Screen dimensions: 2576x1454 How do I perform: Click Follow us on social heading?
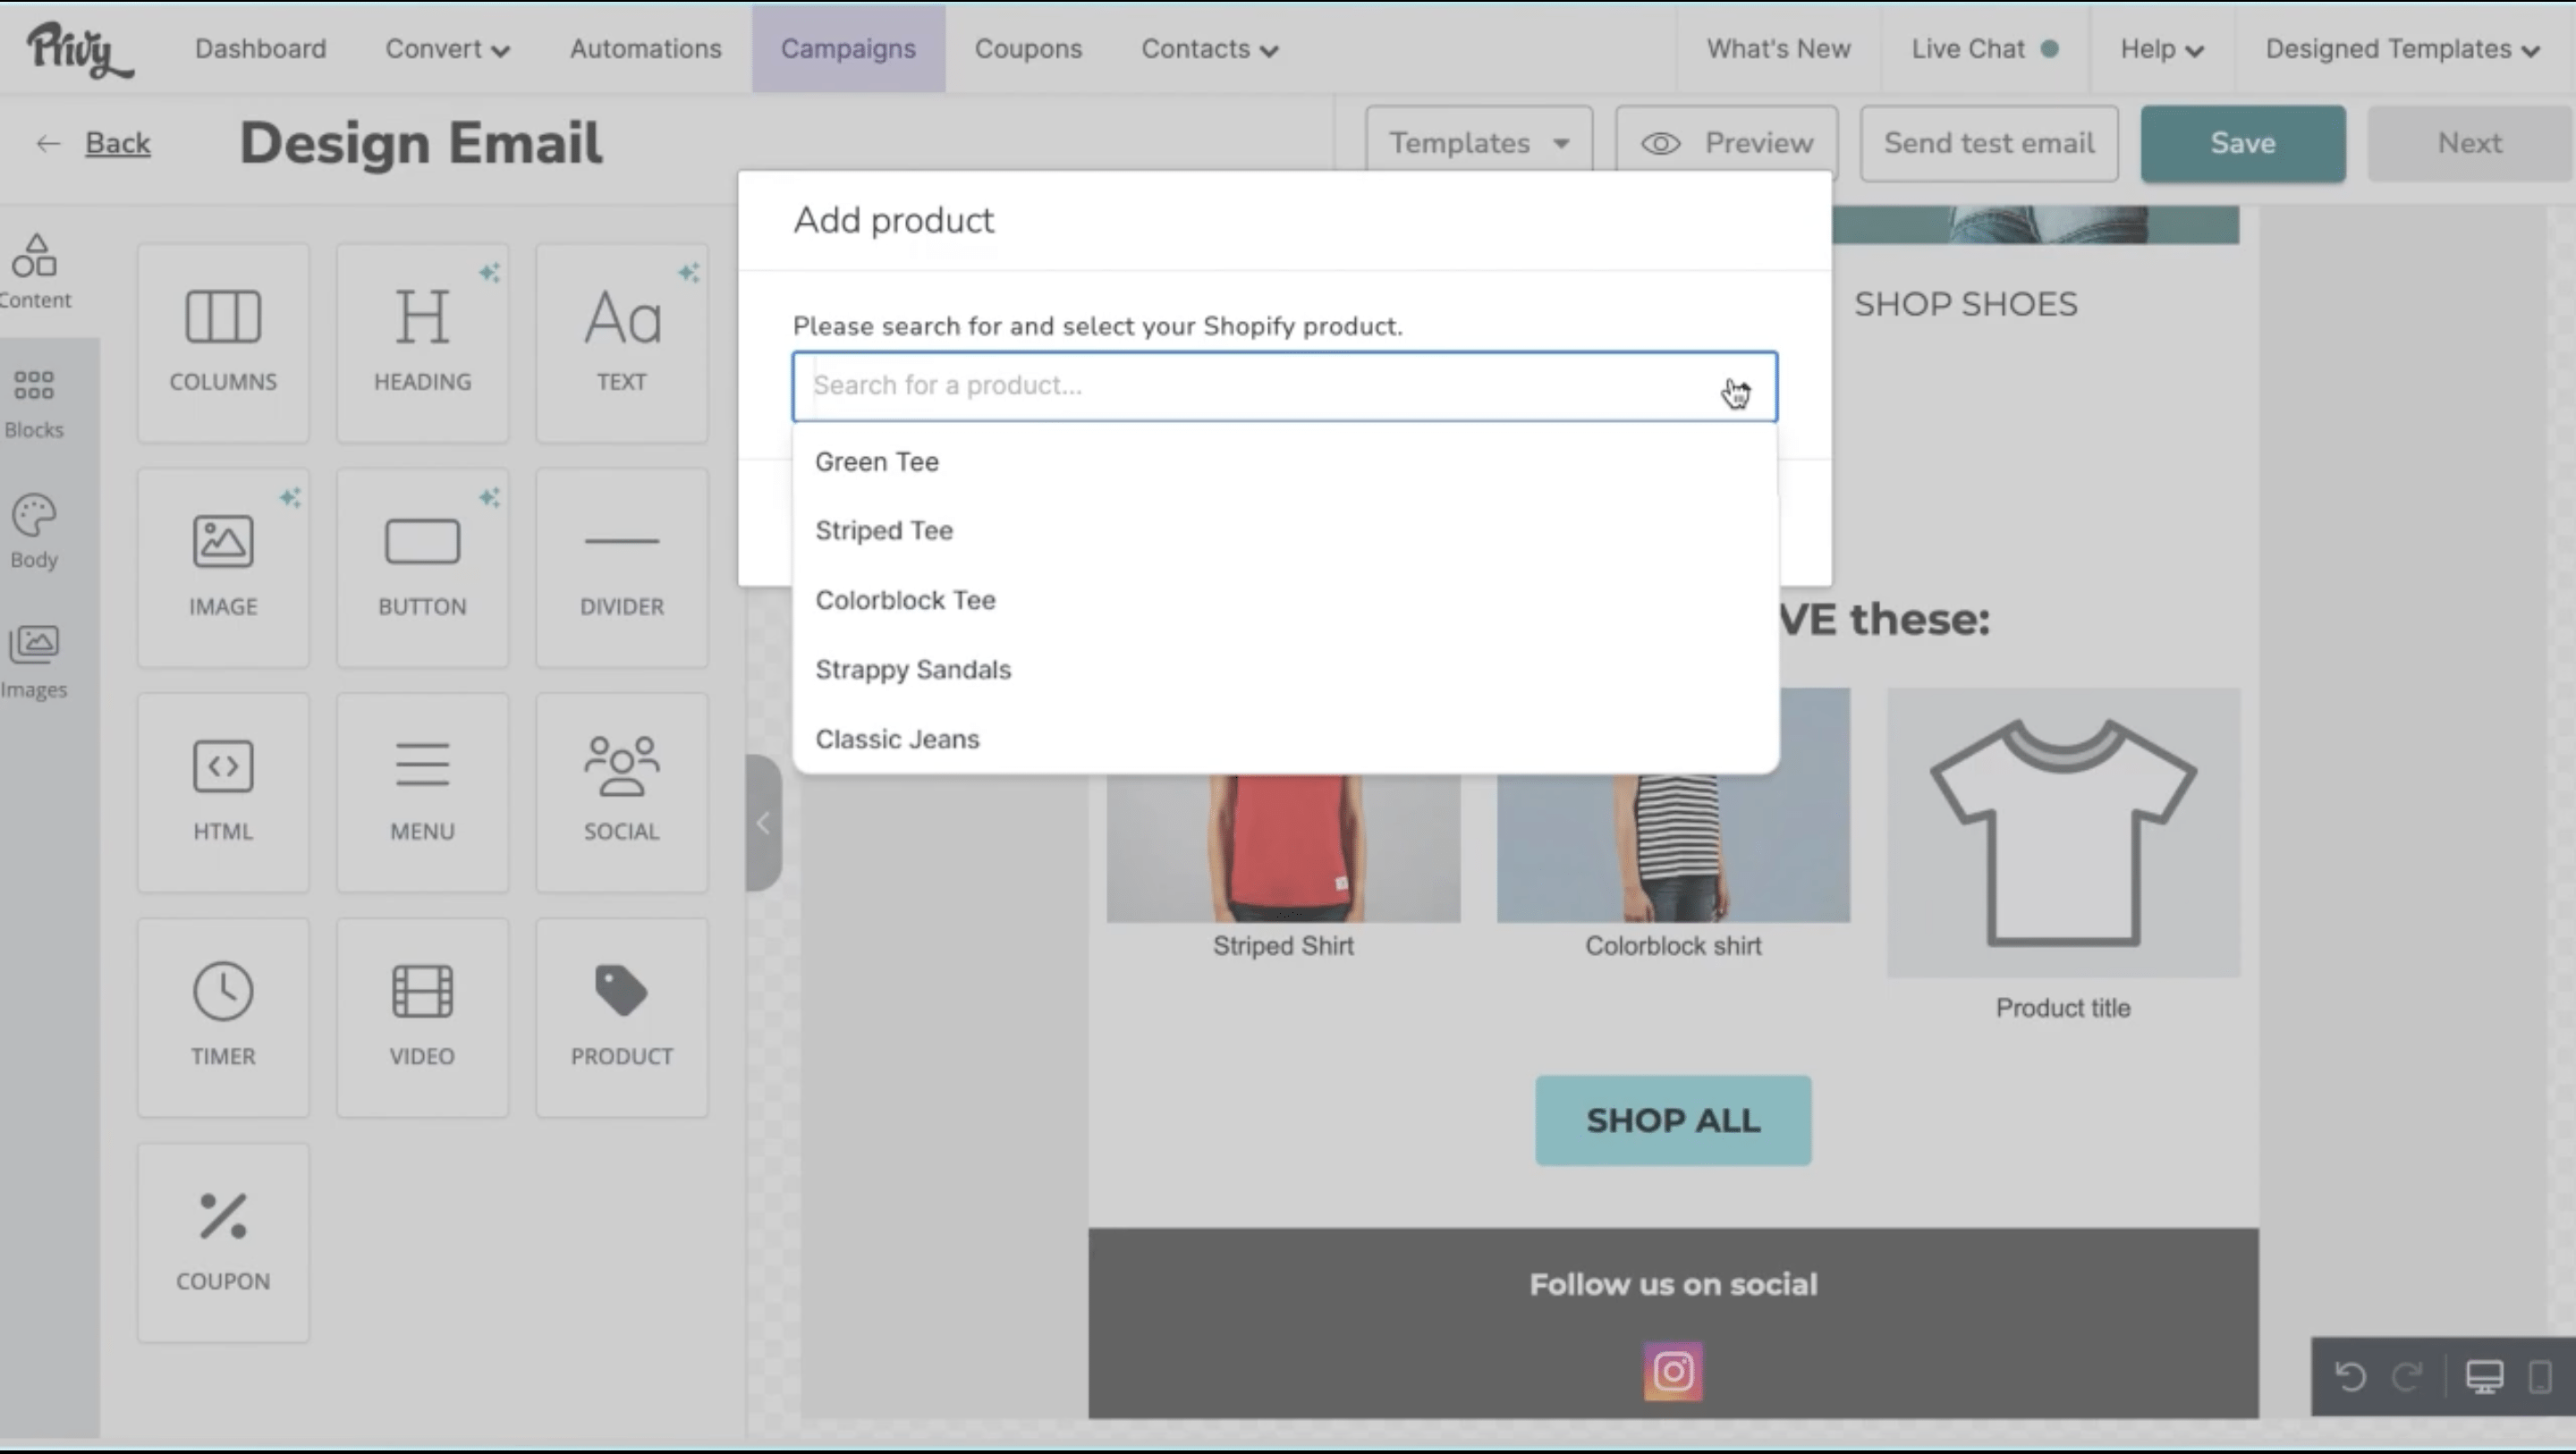click(1673, 1284)
